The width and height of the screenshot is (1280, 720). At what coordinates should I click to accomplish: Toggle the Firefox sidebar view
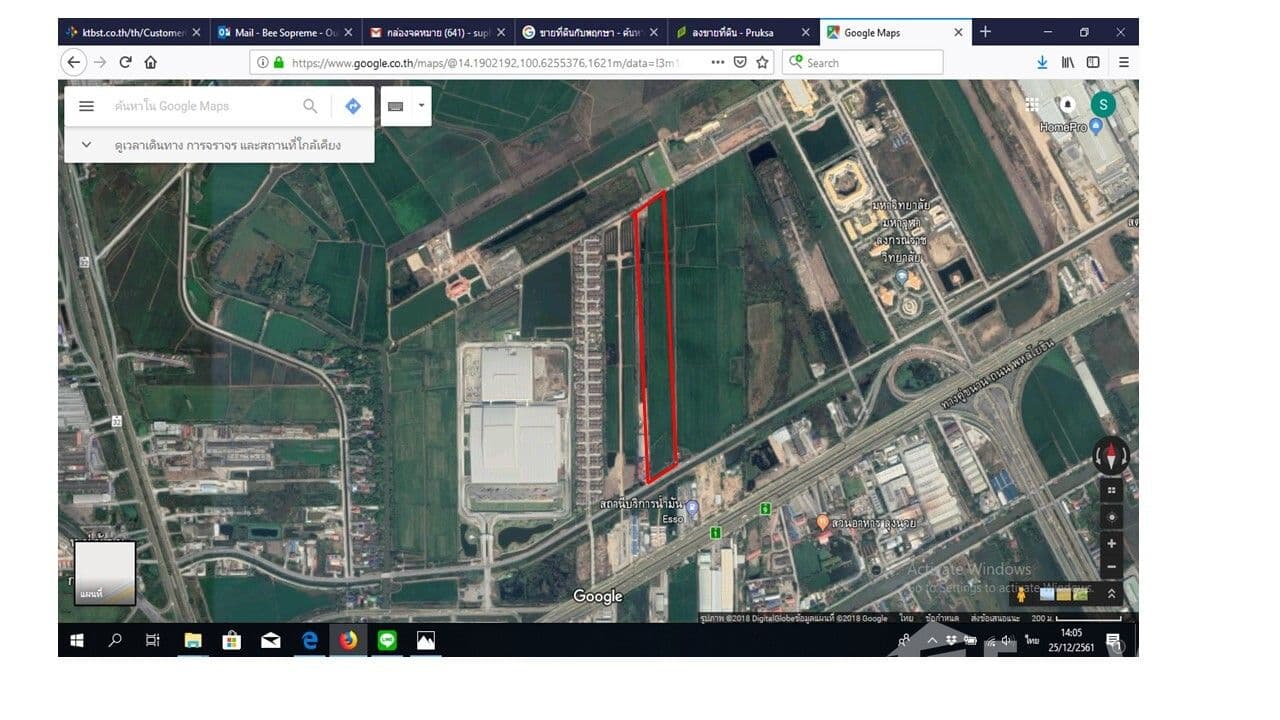[1093, 62]
